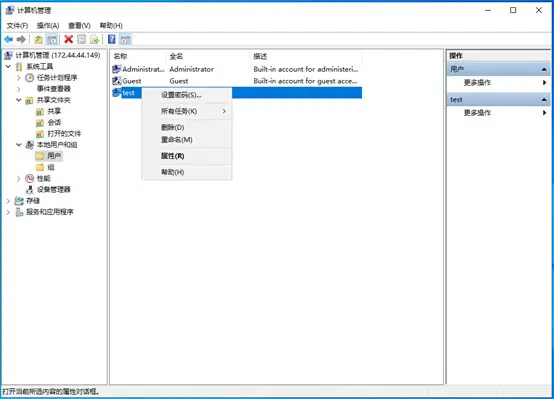The height and width of the screenshot is (399, 554).
Task: Open the 操作(A) menu
Action: [x=48, y=25]
